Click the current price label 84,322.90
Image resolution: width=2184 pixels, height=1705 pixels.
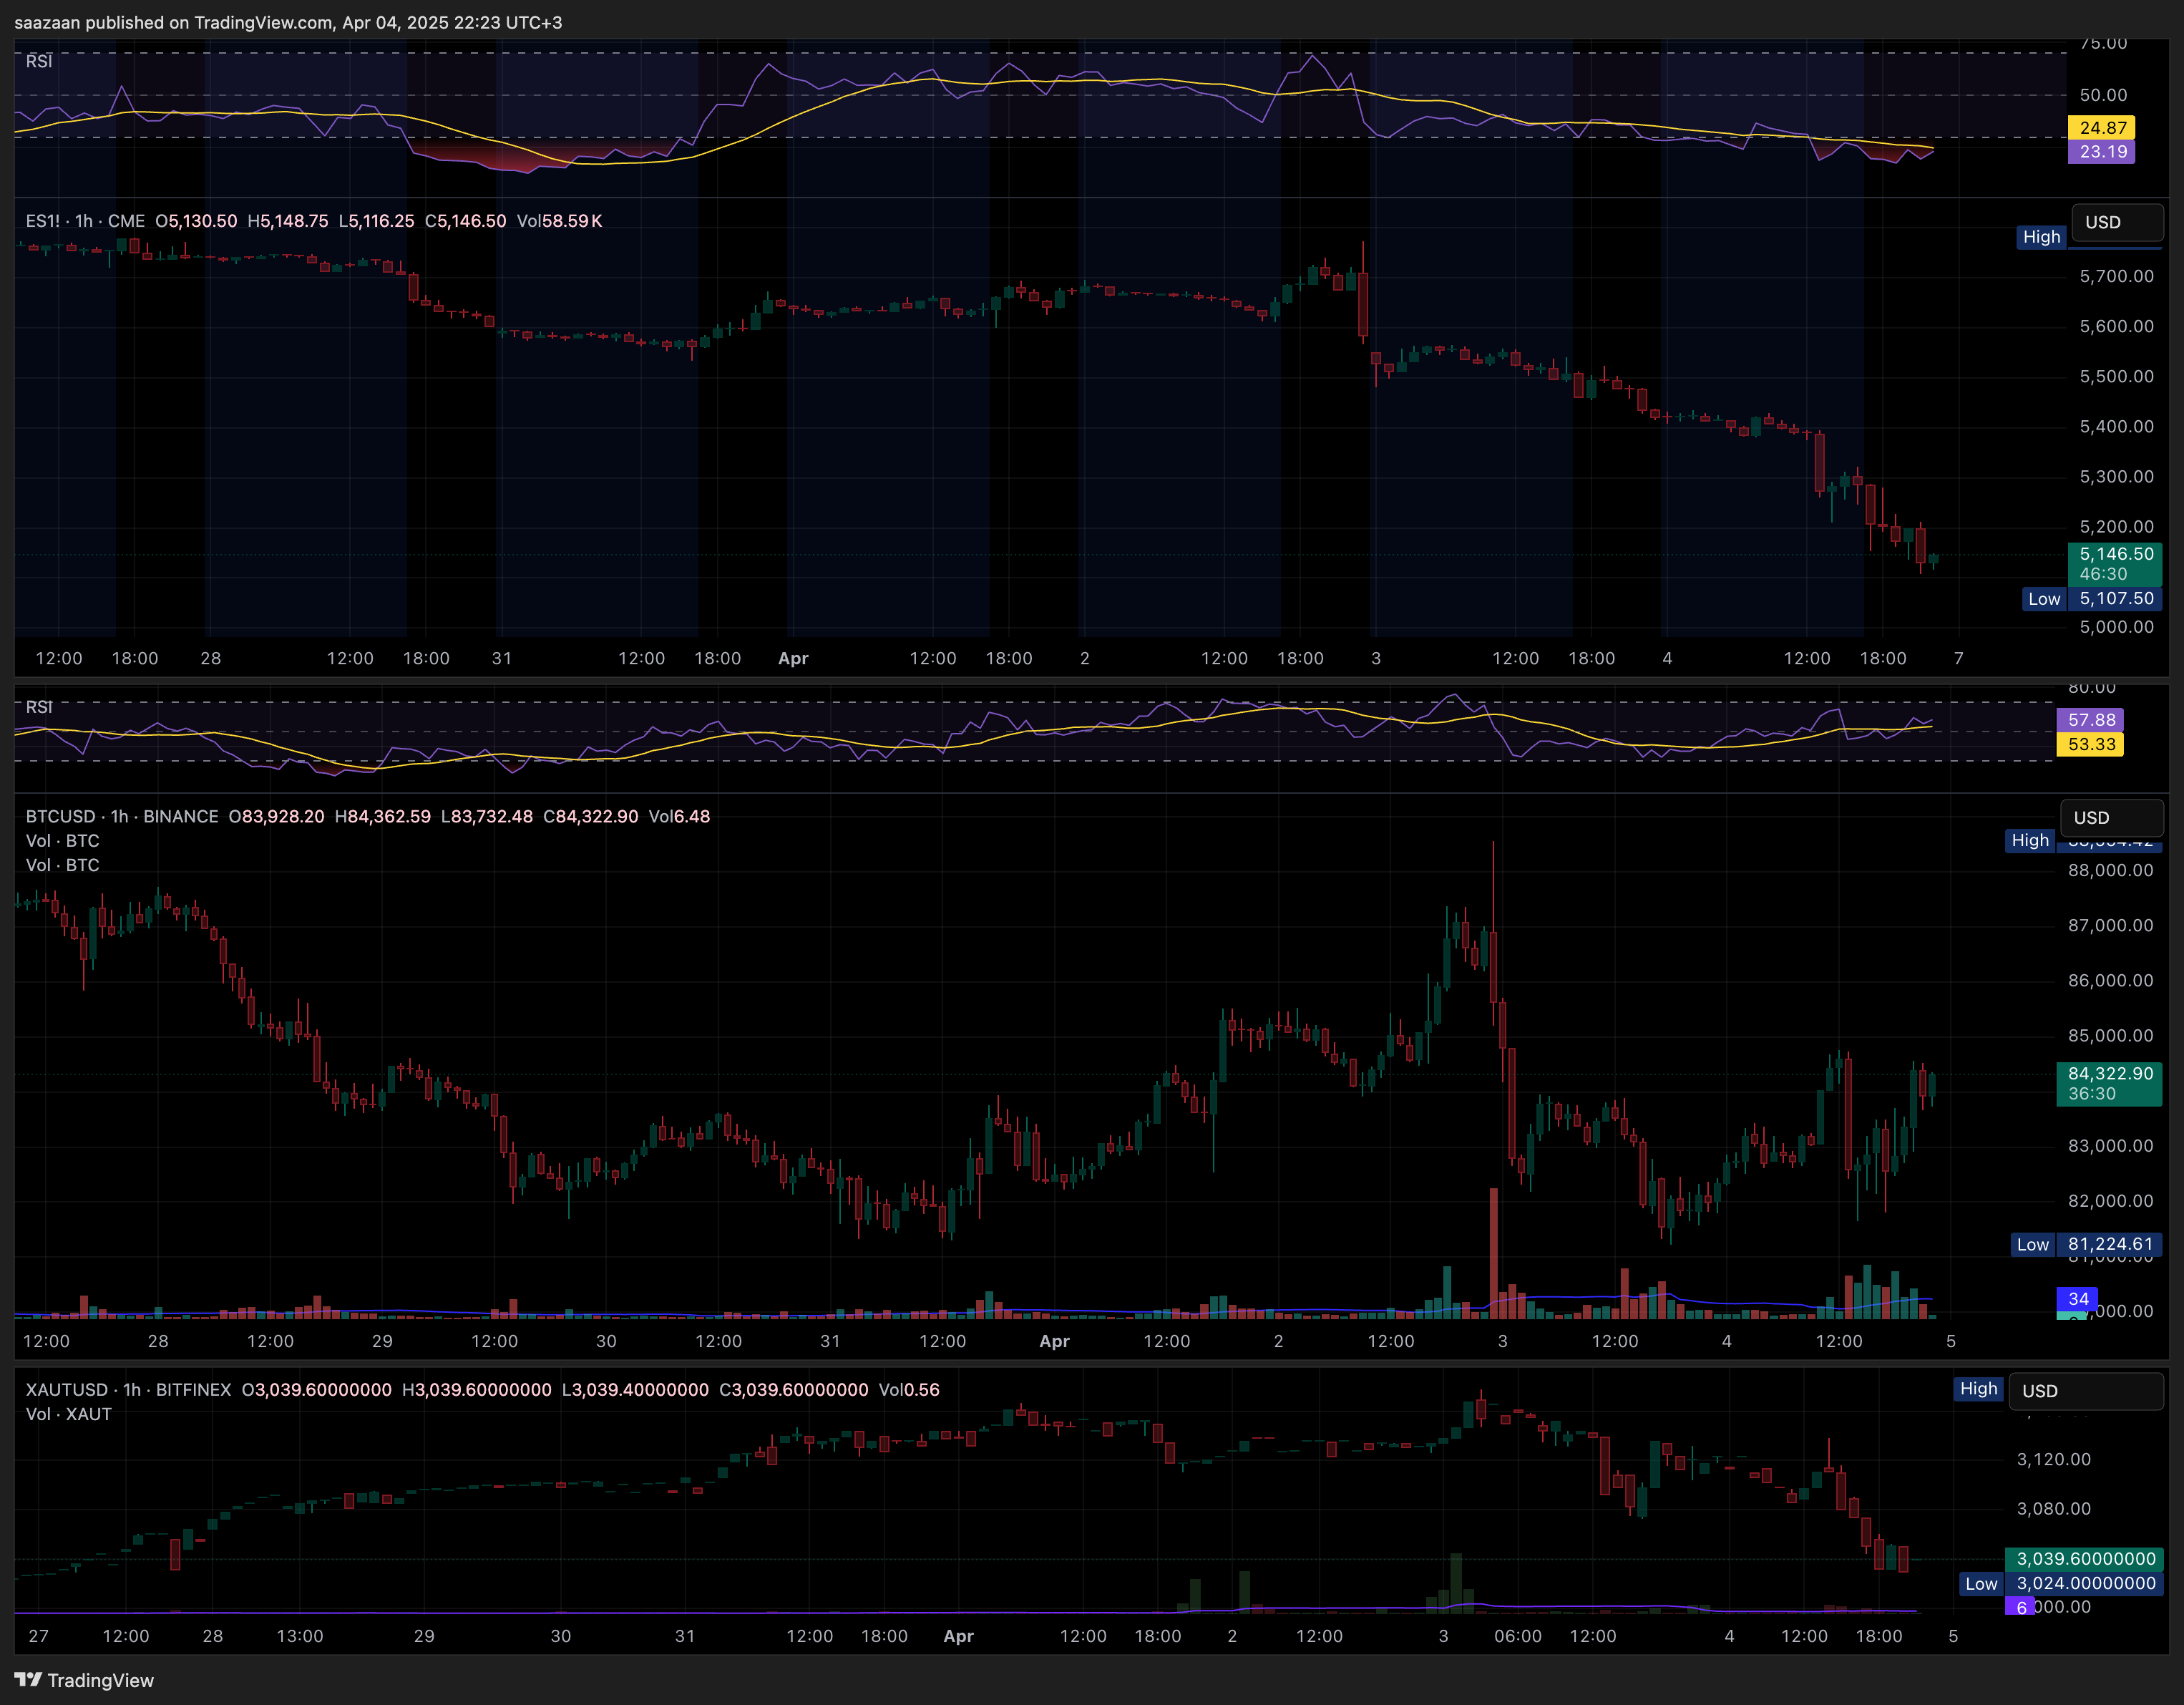pos(2109,1083)
